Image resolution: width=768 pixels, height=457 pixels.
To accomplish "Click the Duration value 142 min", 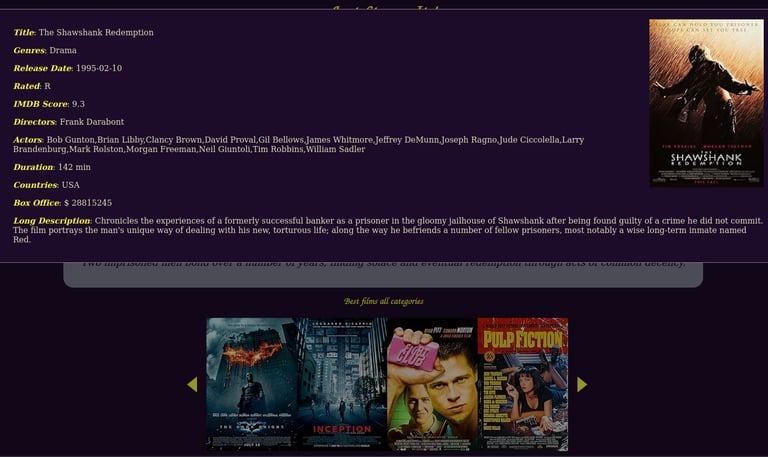I will click(x=74, y=167).
